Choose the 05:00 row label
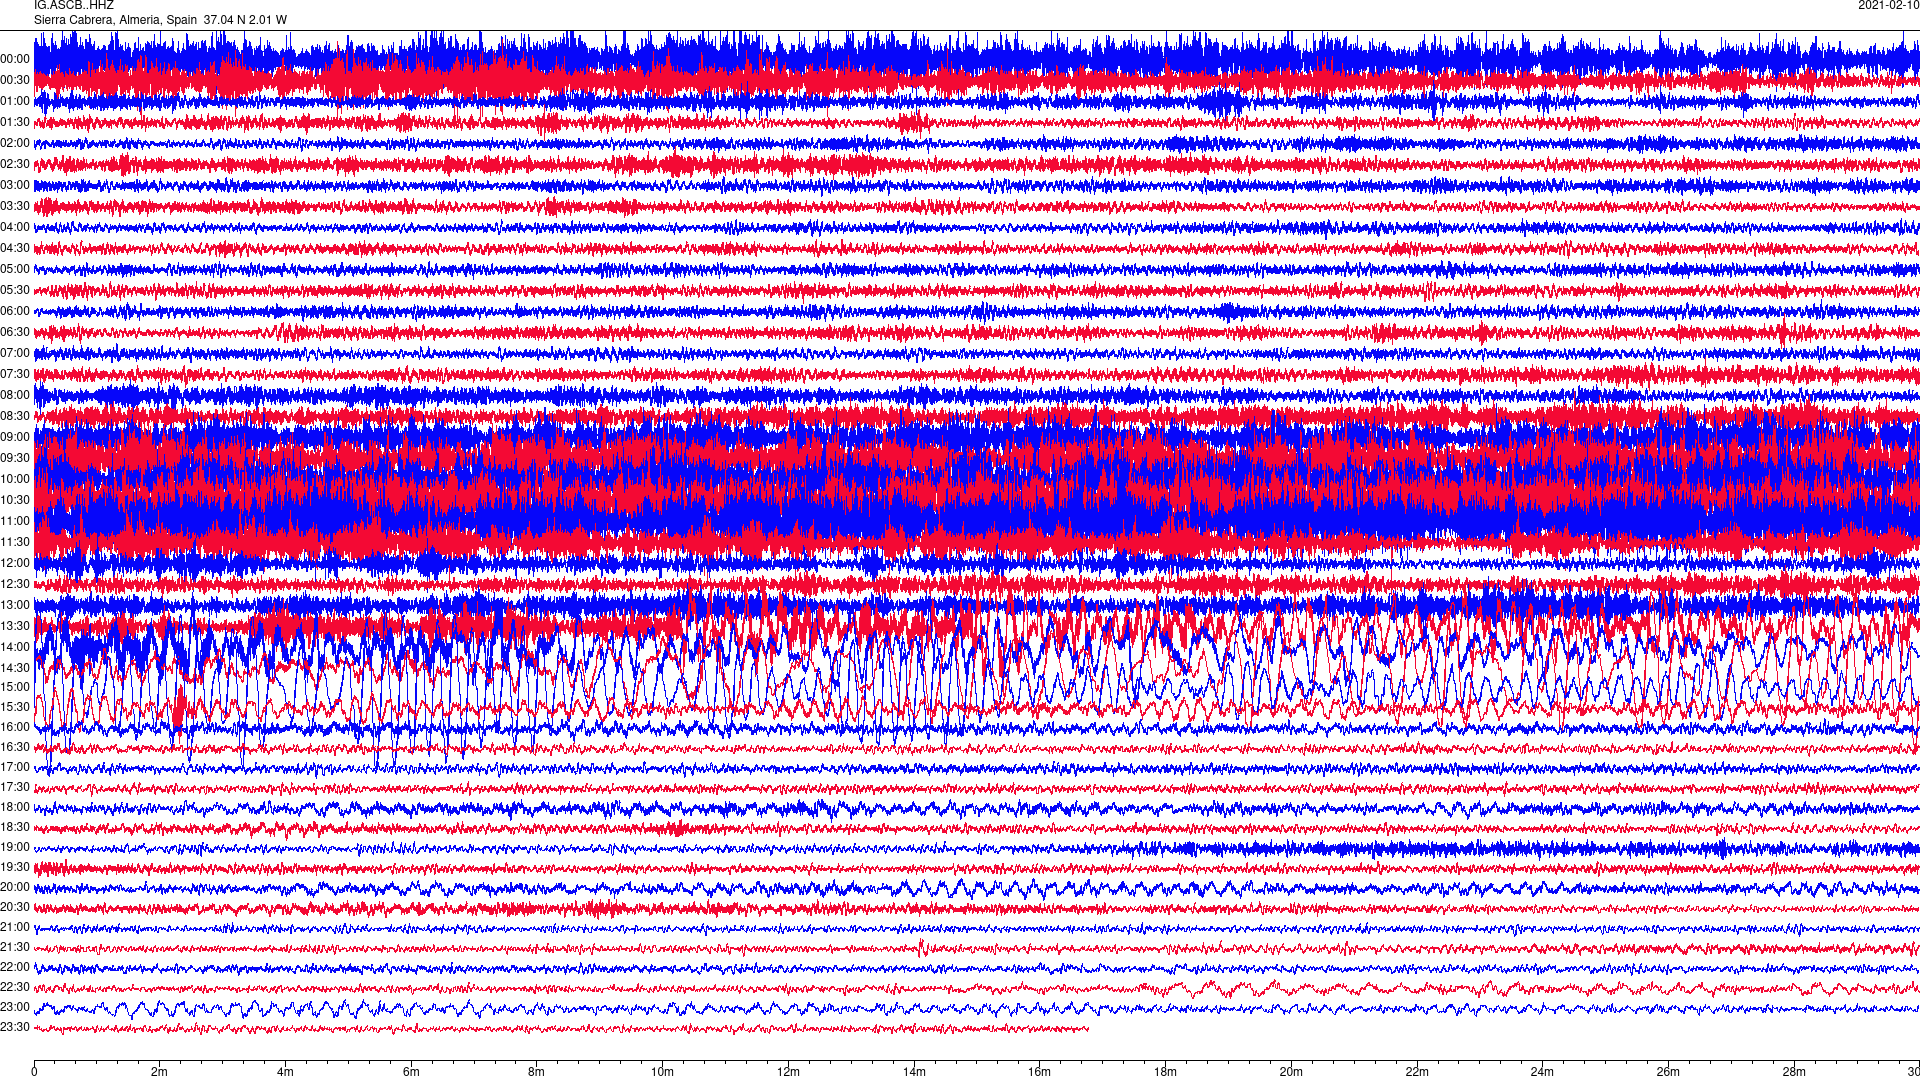 pyautogui.click(x=15, y=269)
